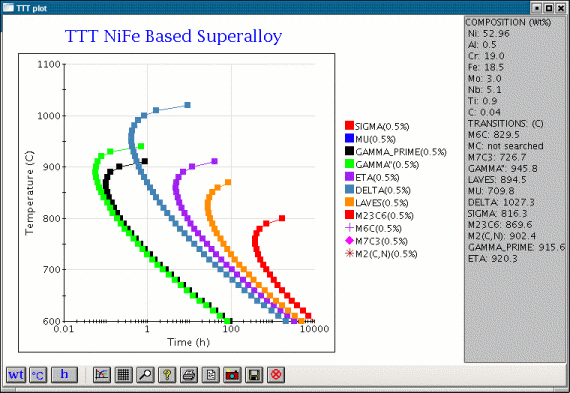Click the M23C6(0.5%) red legend swatch

(x=349, y=214)
